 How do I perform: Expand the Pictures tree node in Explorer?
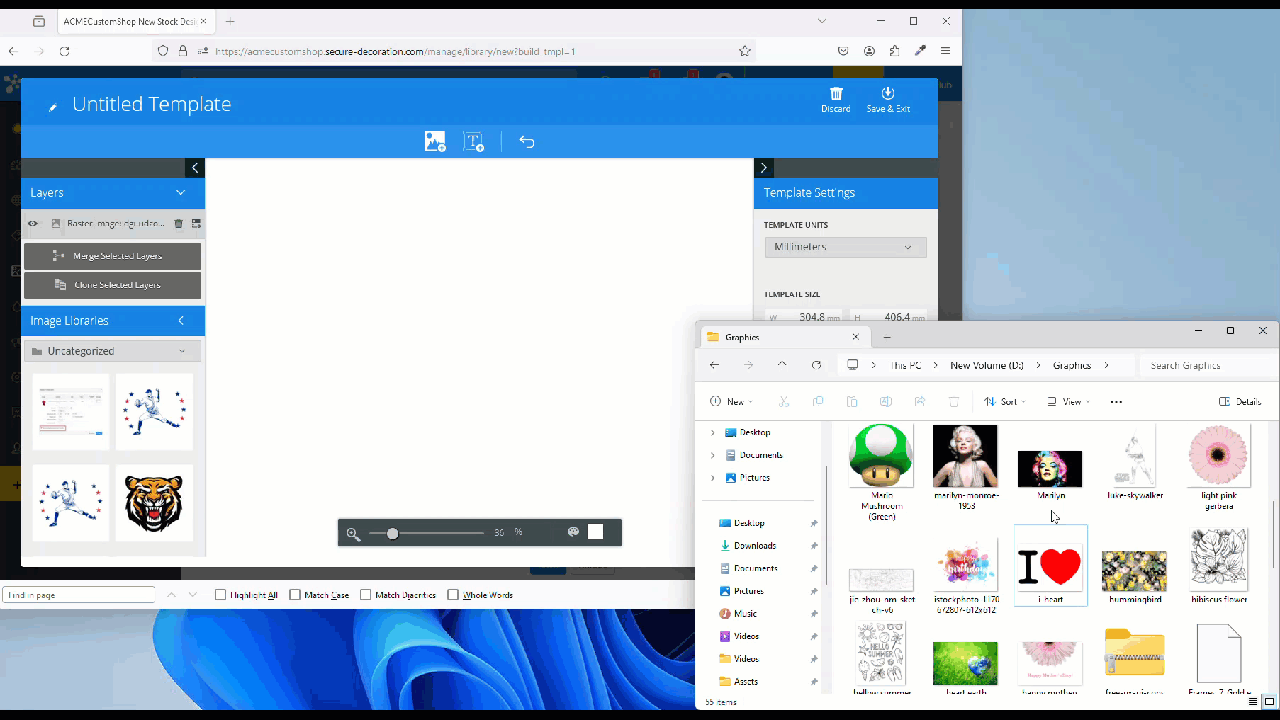pos(713,478)
